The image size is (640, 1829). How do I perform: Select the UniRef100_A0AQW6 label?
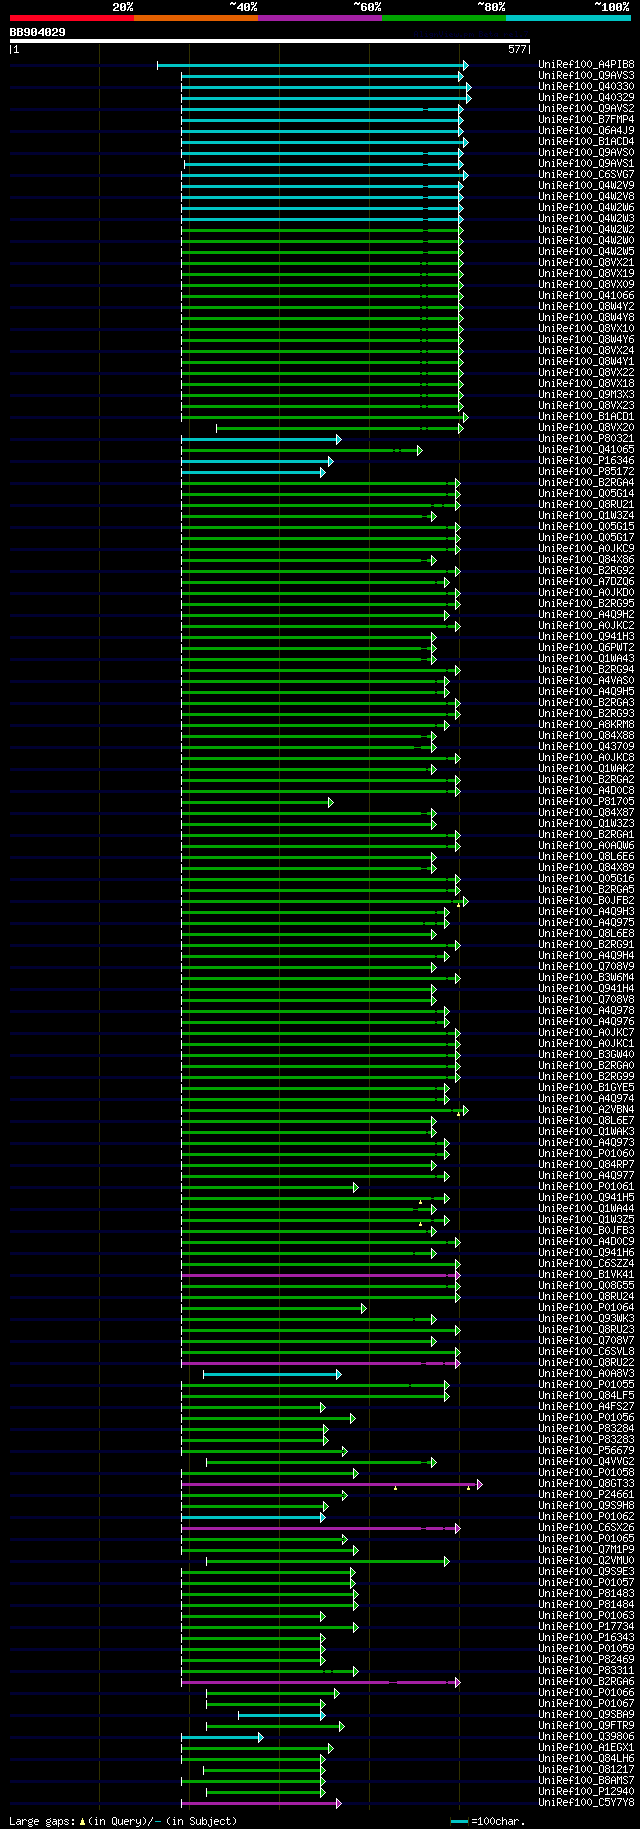pos(586,846)
